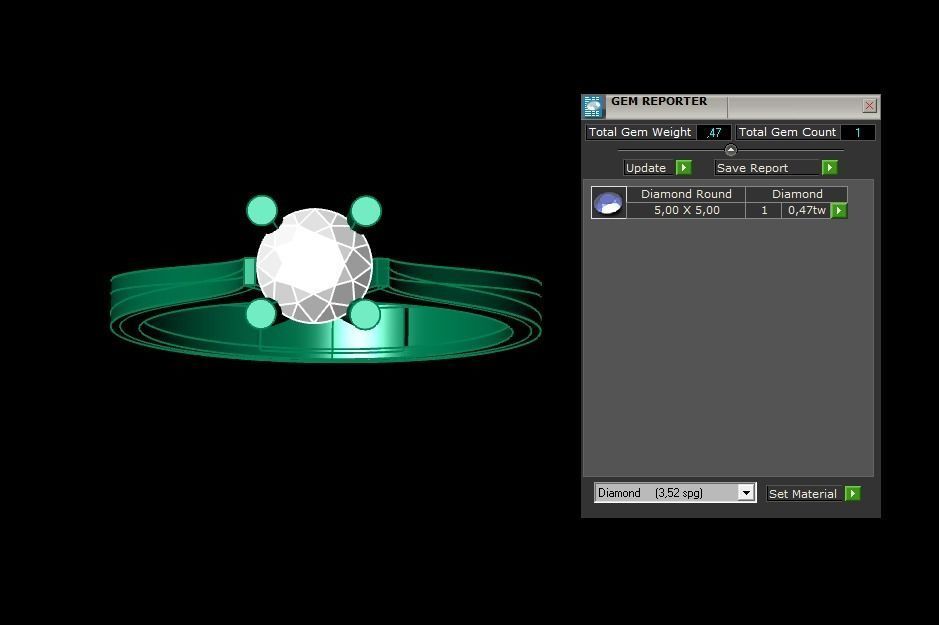The image size is (939, 625).
Task: Click the Update green arrow button
Action: click(x=683, y=168)
